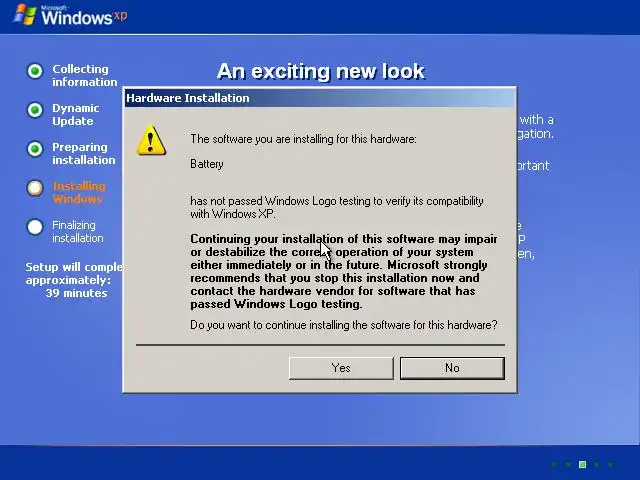Click the Preparing installation step indicator
This screenshot has width=640, height=480.
coord(35,149)
